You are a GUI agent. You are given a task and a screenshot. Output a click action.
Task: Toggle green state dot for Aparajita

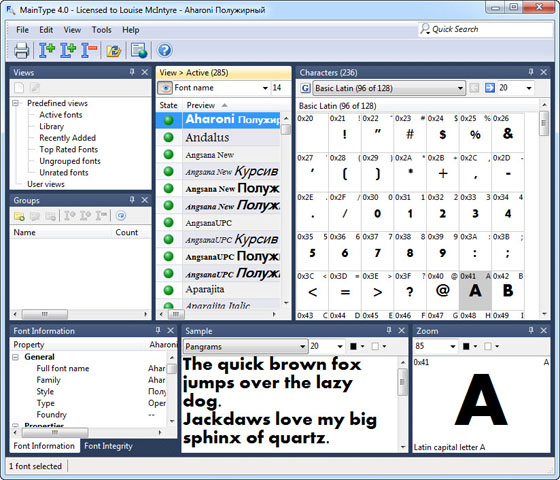169,290
